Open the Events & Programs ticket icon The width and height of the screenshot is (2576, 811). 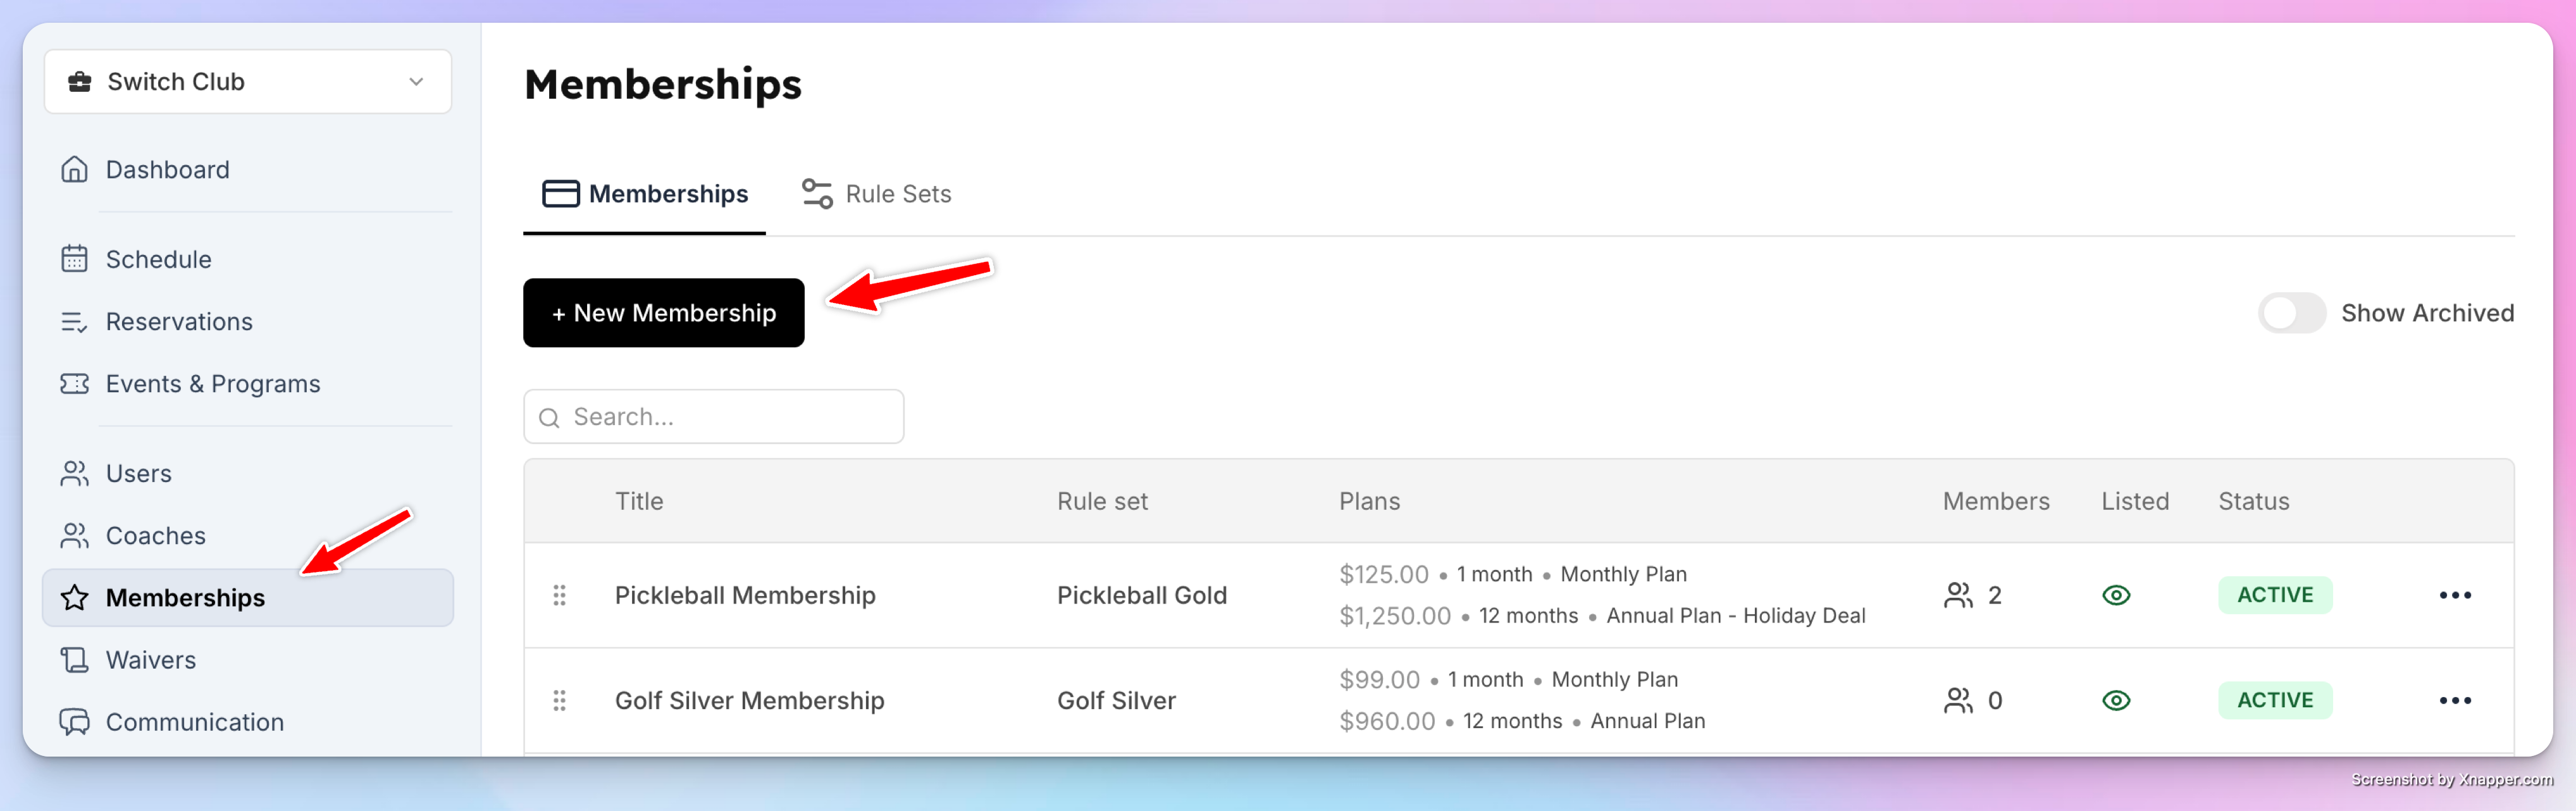point(74,384)
